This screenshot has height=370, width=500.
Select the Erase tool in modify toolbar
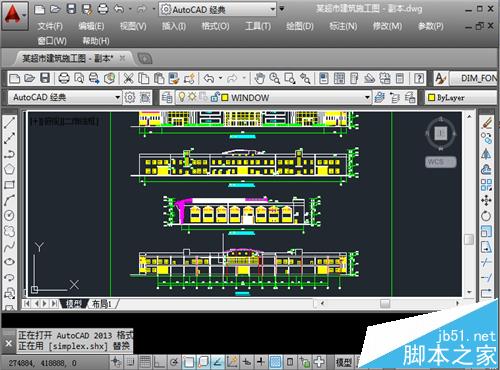[487, 122]
